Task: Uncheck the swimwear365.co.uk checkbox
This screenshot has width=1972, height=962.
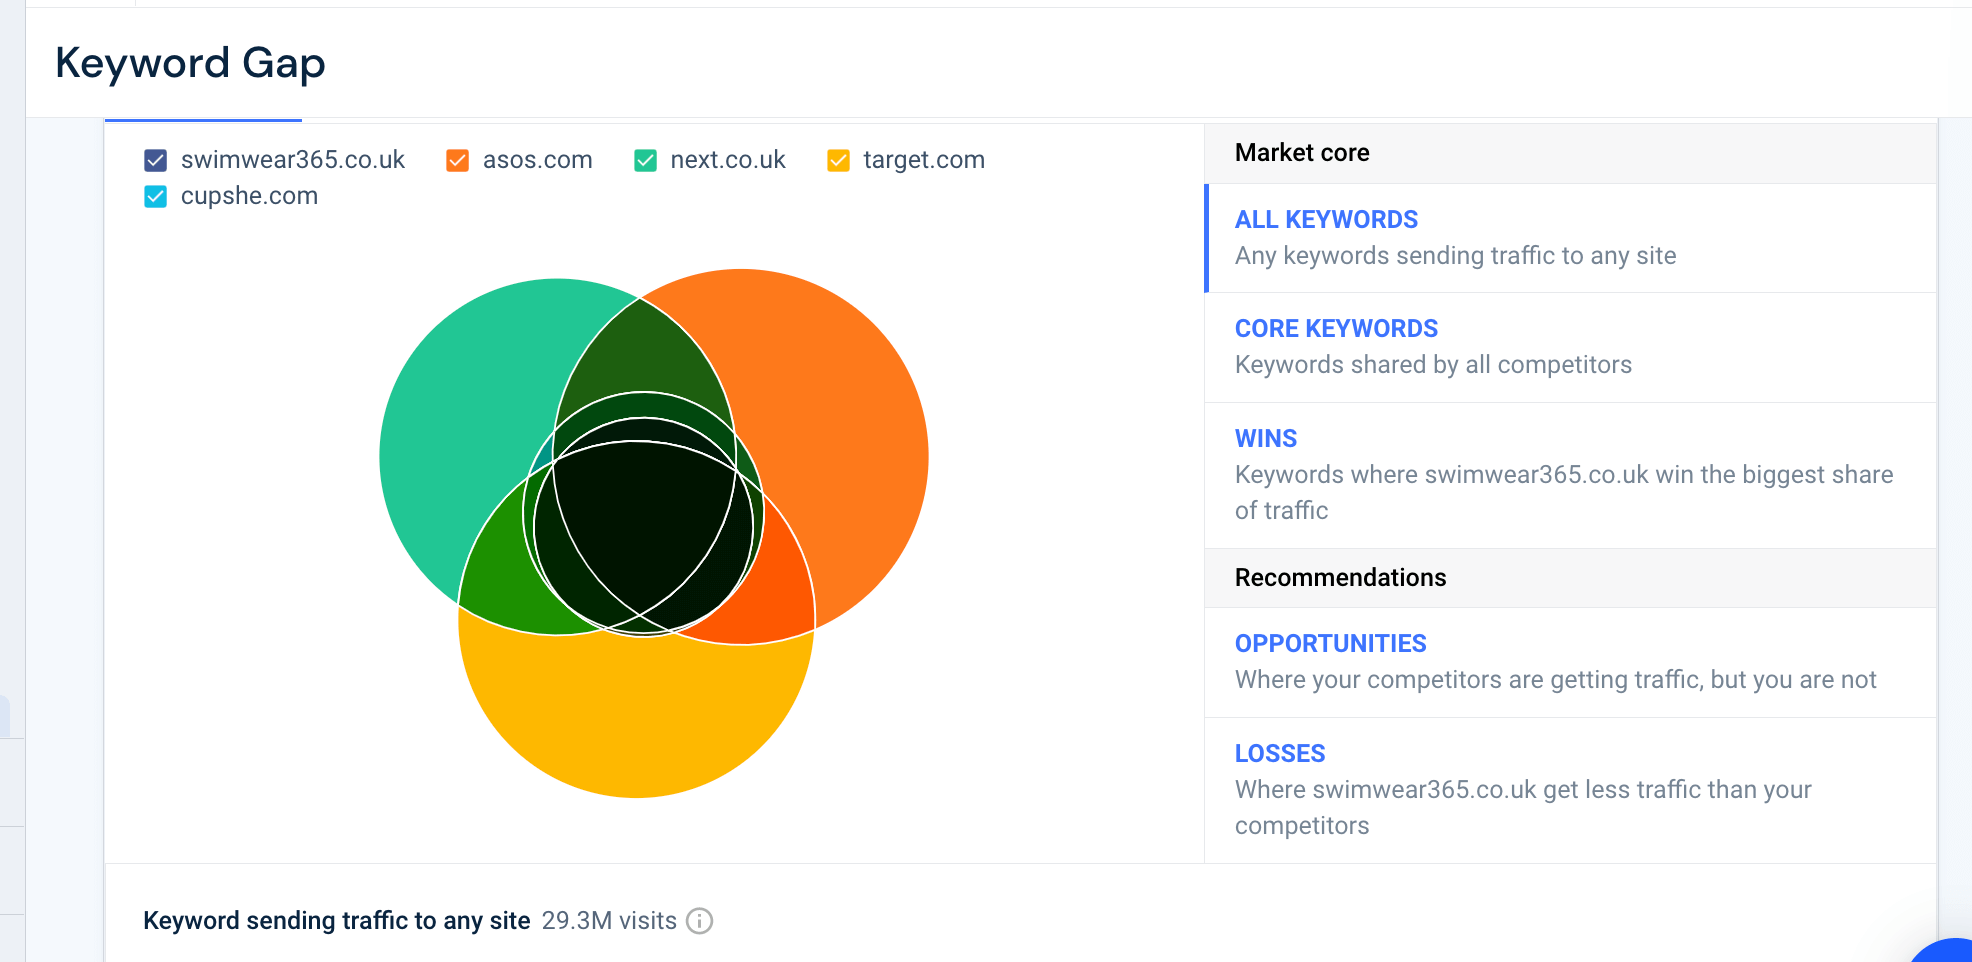Action: 155,160
